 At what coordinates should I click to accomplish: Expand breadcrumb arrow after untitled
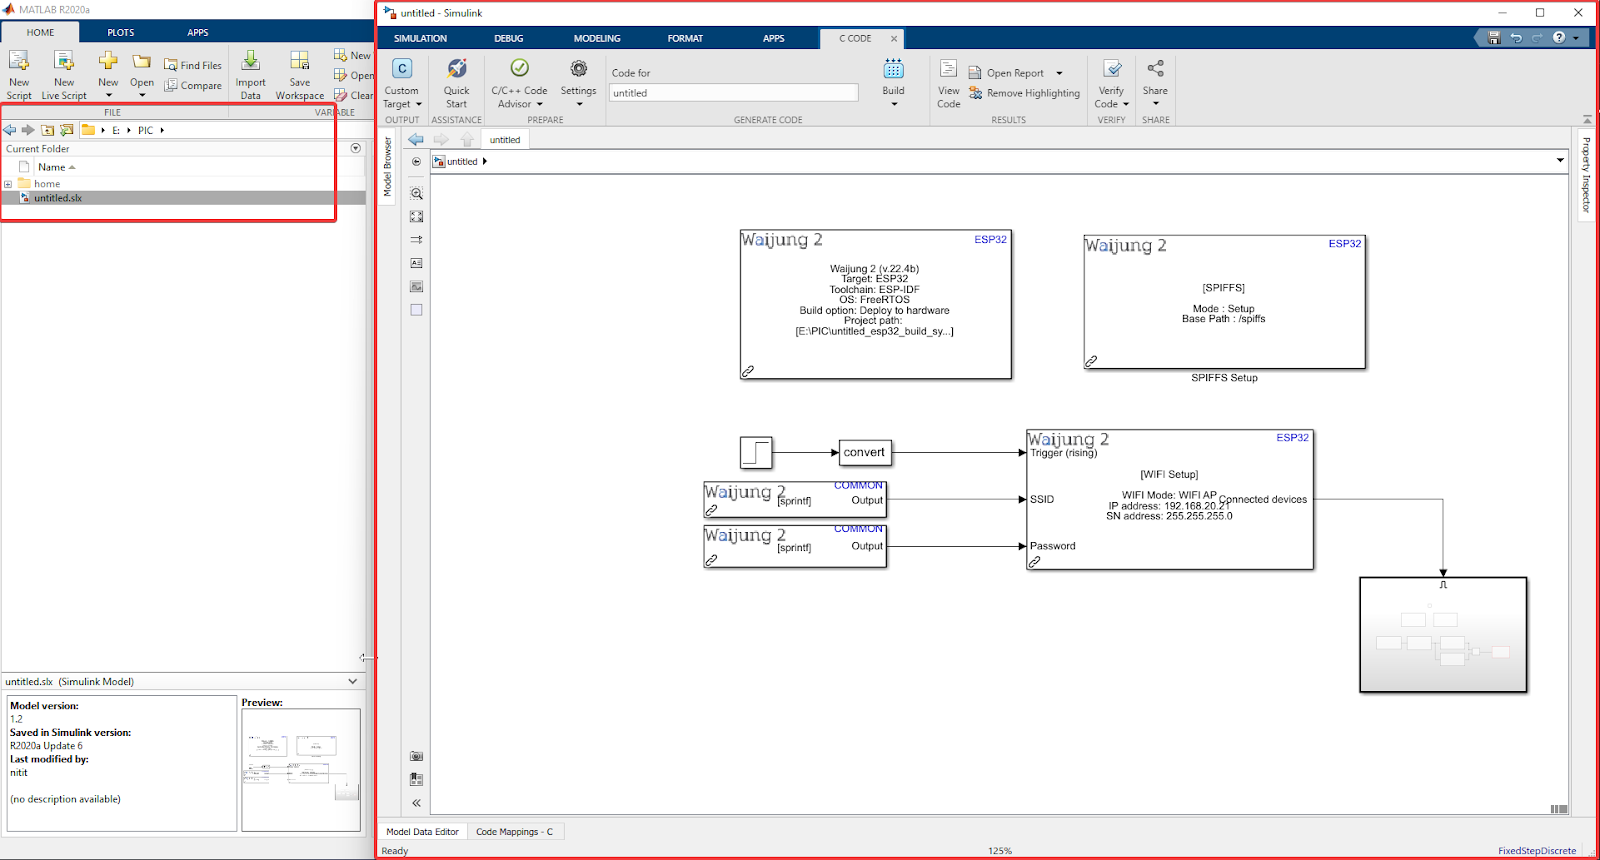point(485,161)
